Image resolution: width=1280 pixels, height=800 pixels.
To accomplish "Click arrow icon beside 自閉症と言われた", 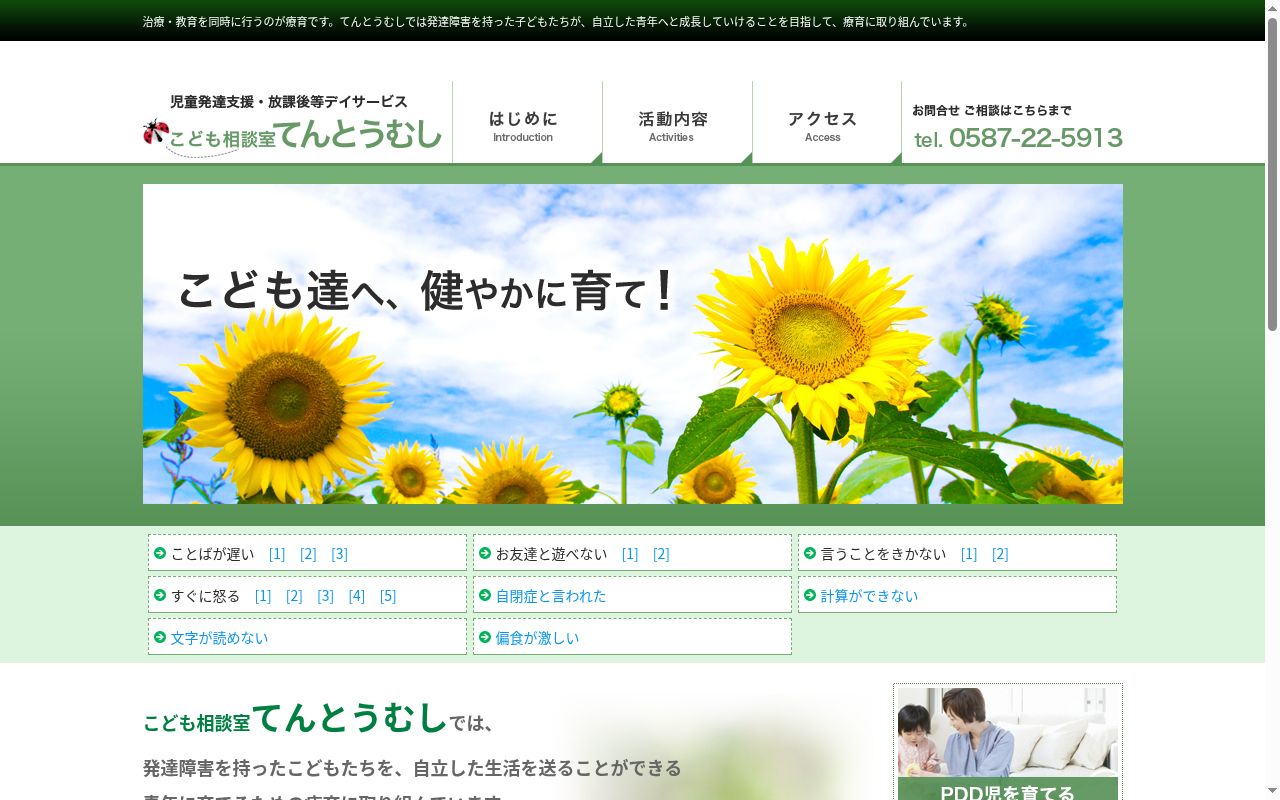I will (x=485, y=595).
